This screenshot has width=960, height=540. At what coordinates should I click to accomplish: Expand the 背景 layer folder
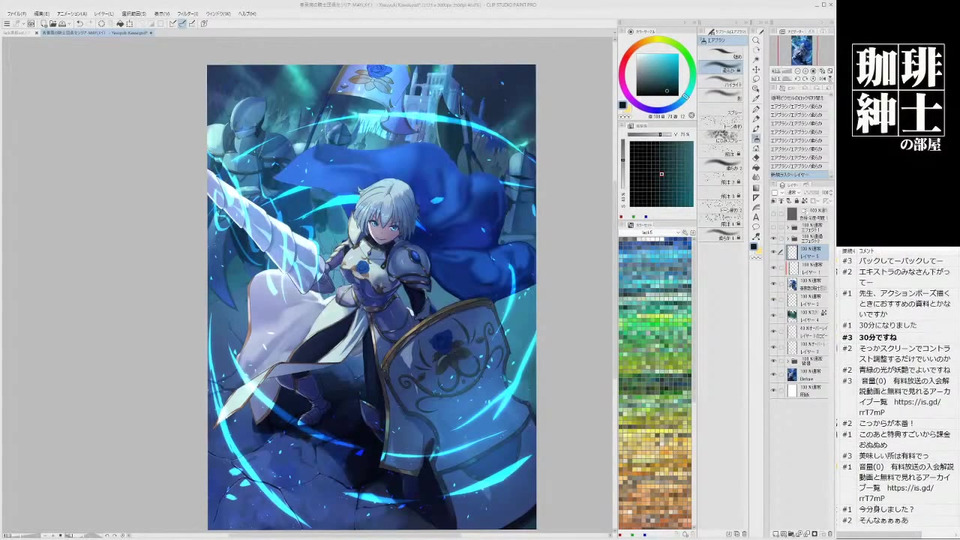point(788,361)
